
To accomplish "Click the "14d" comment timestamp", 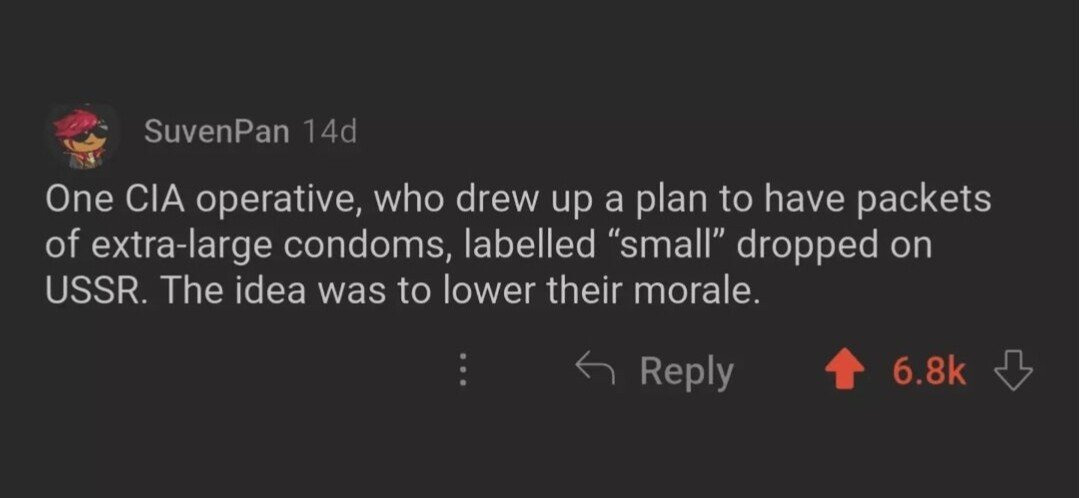I will [329, 131].
